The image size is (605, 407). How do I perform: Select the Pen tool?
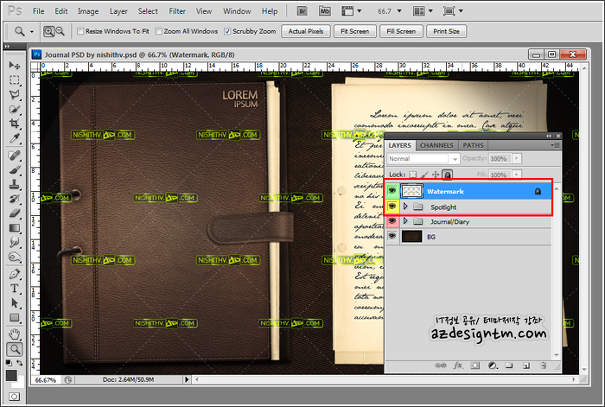[x=14, y=274]
